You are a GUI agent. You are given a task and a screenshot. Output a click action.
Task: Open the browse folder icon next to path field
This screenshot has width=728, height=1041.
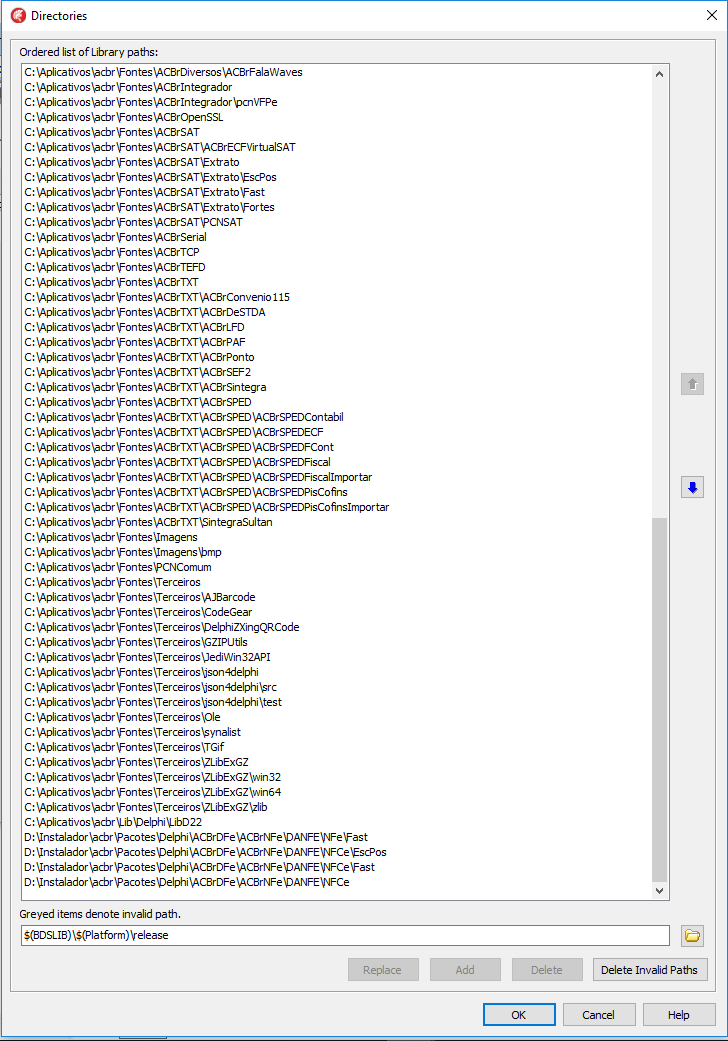(x=692, y=935)
